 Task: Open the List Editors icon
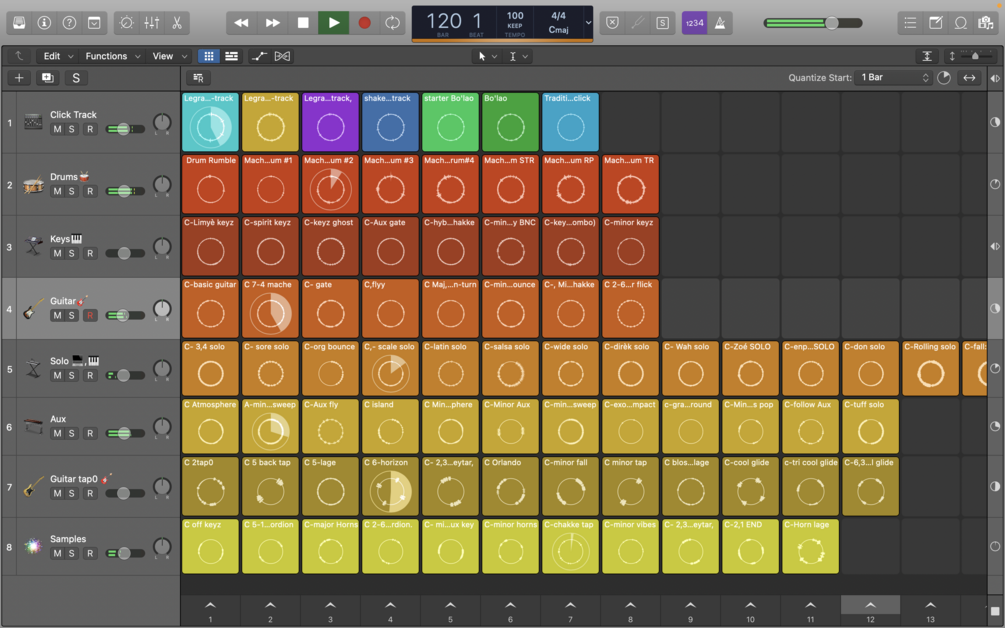[x=910, y=23]
